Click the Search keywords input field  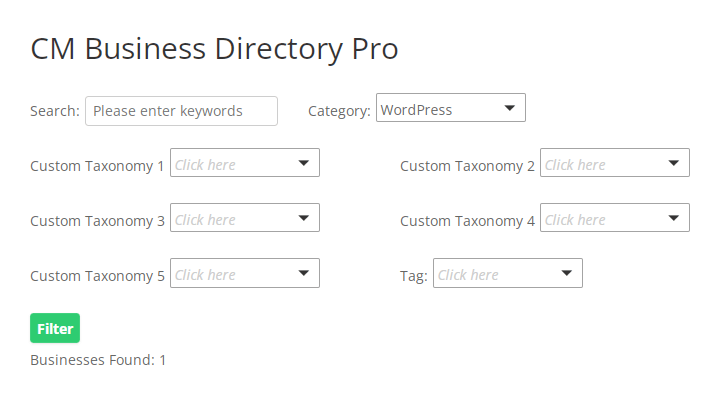click(181, 111)
